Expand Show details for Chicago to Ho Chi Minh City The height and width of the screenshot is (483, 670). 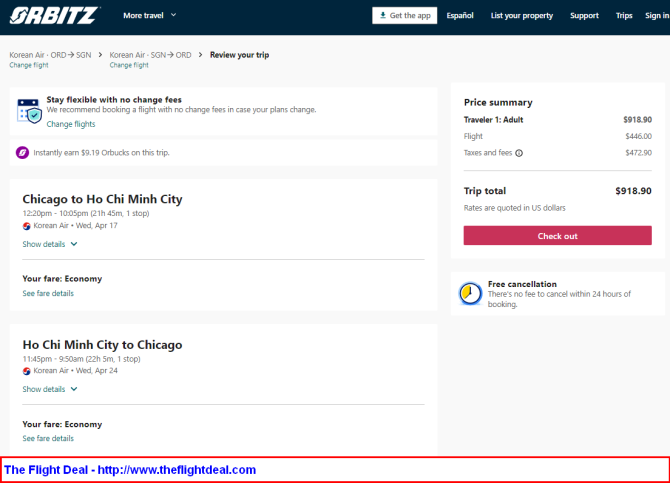50,244
